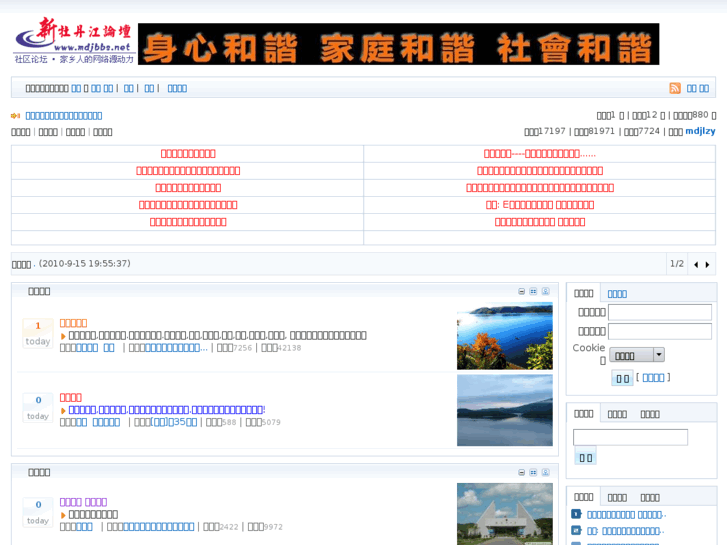The width and height of the screenshot is (727, 545).
Task: Click the '1 today' post counter badge
Action: click(38, 333)
